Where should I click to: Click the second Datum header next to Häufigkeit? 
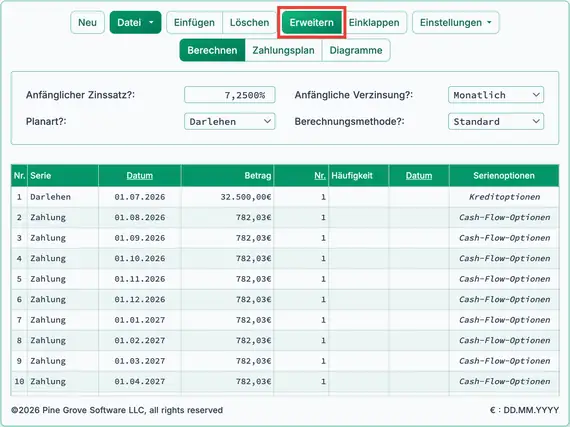[419, 176]
